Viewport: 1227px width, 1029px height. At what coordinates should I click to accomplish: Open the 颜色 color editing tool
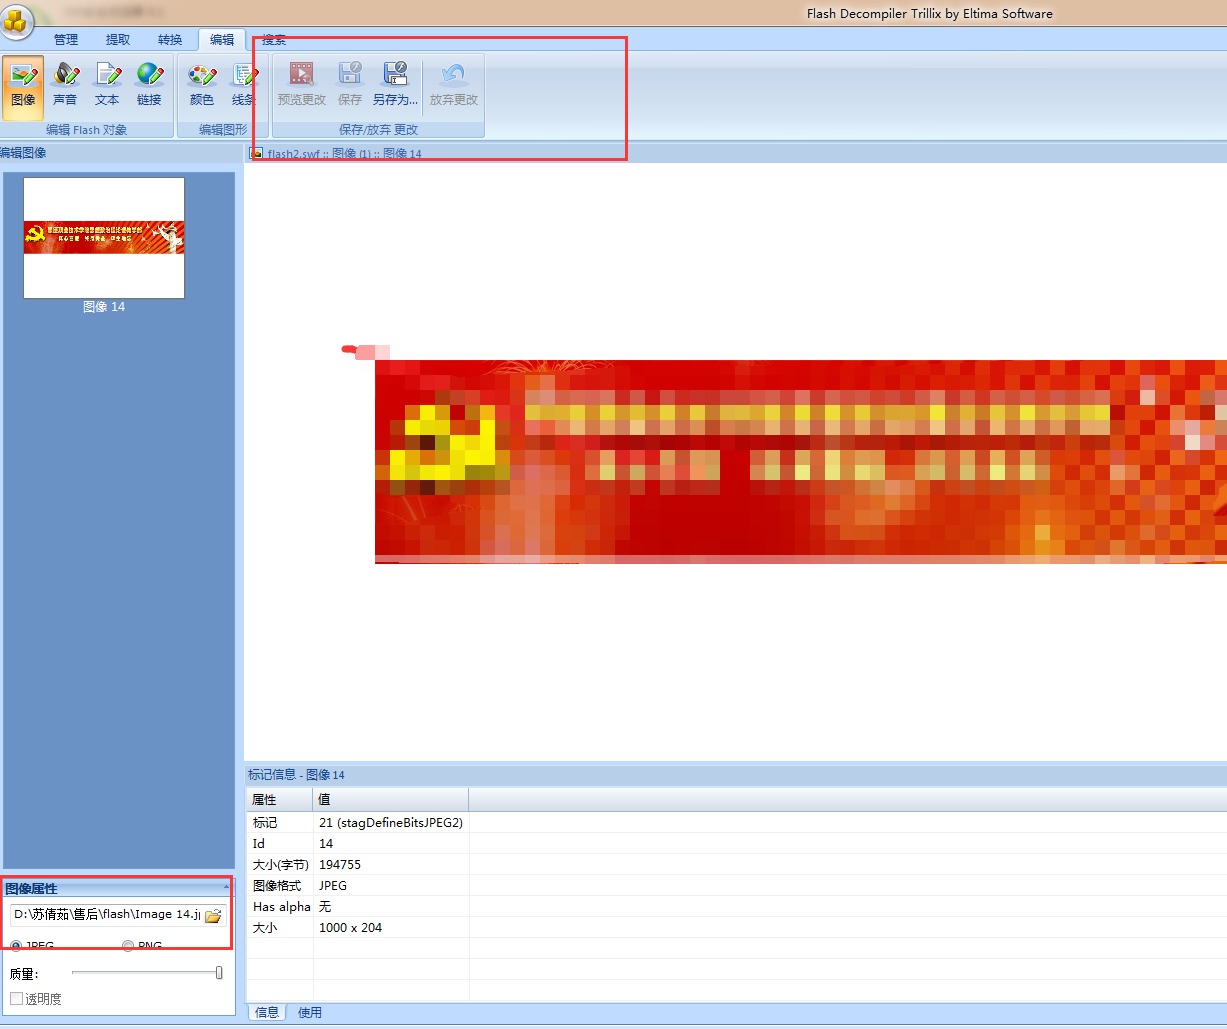click(202, 87)
